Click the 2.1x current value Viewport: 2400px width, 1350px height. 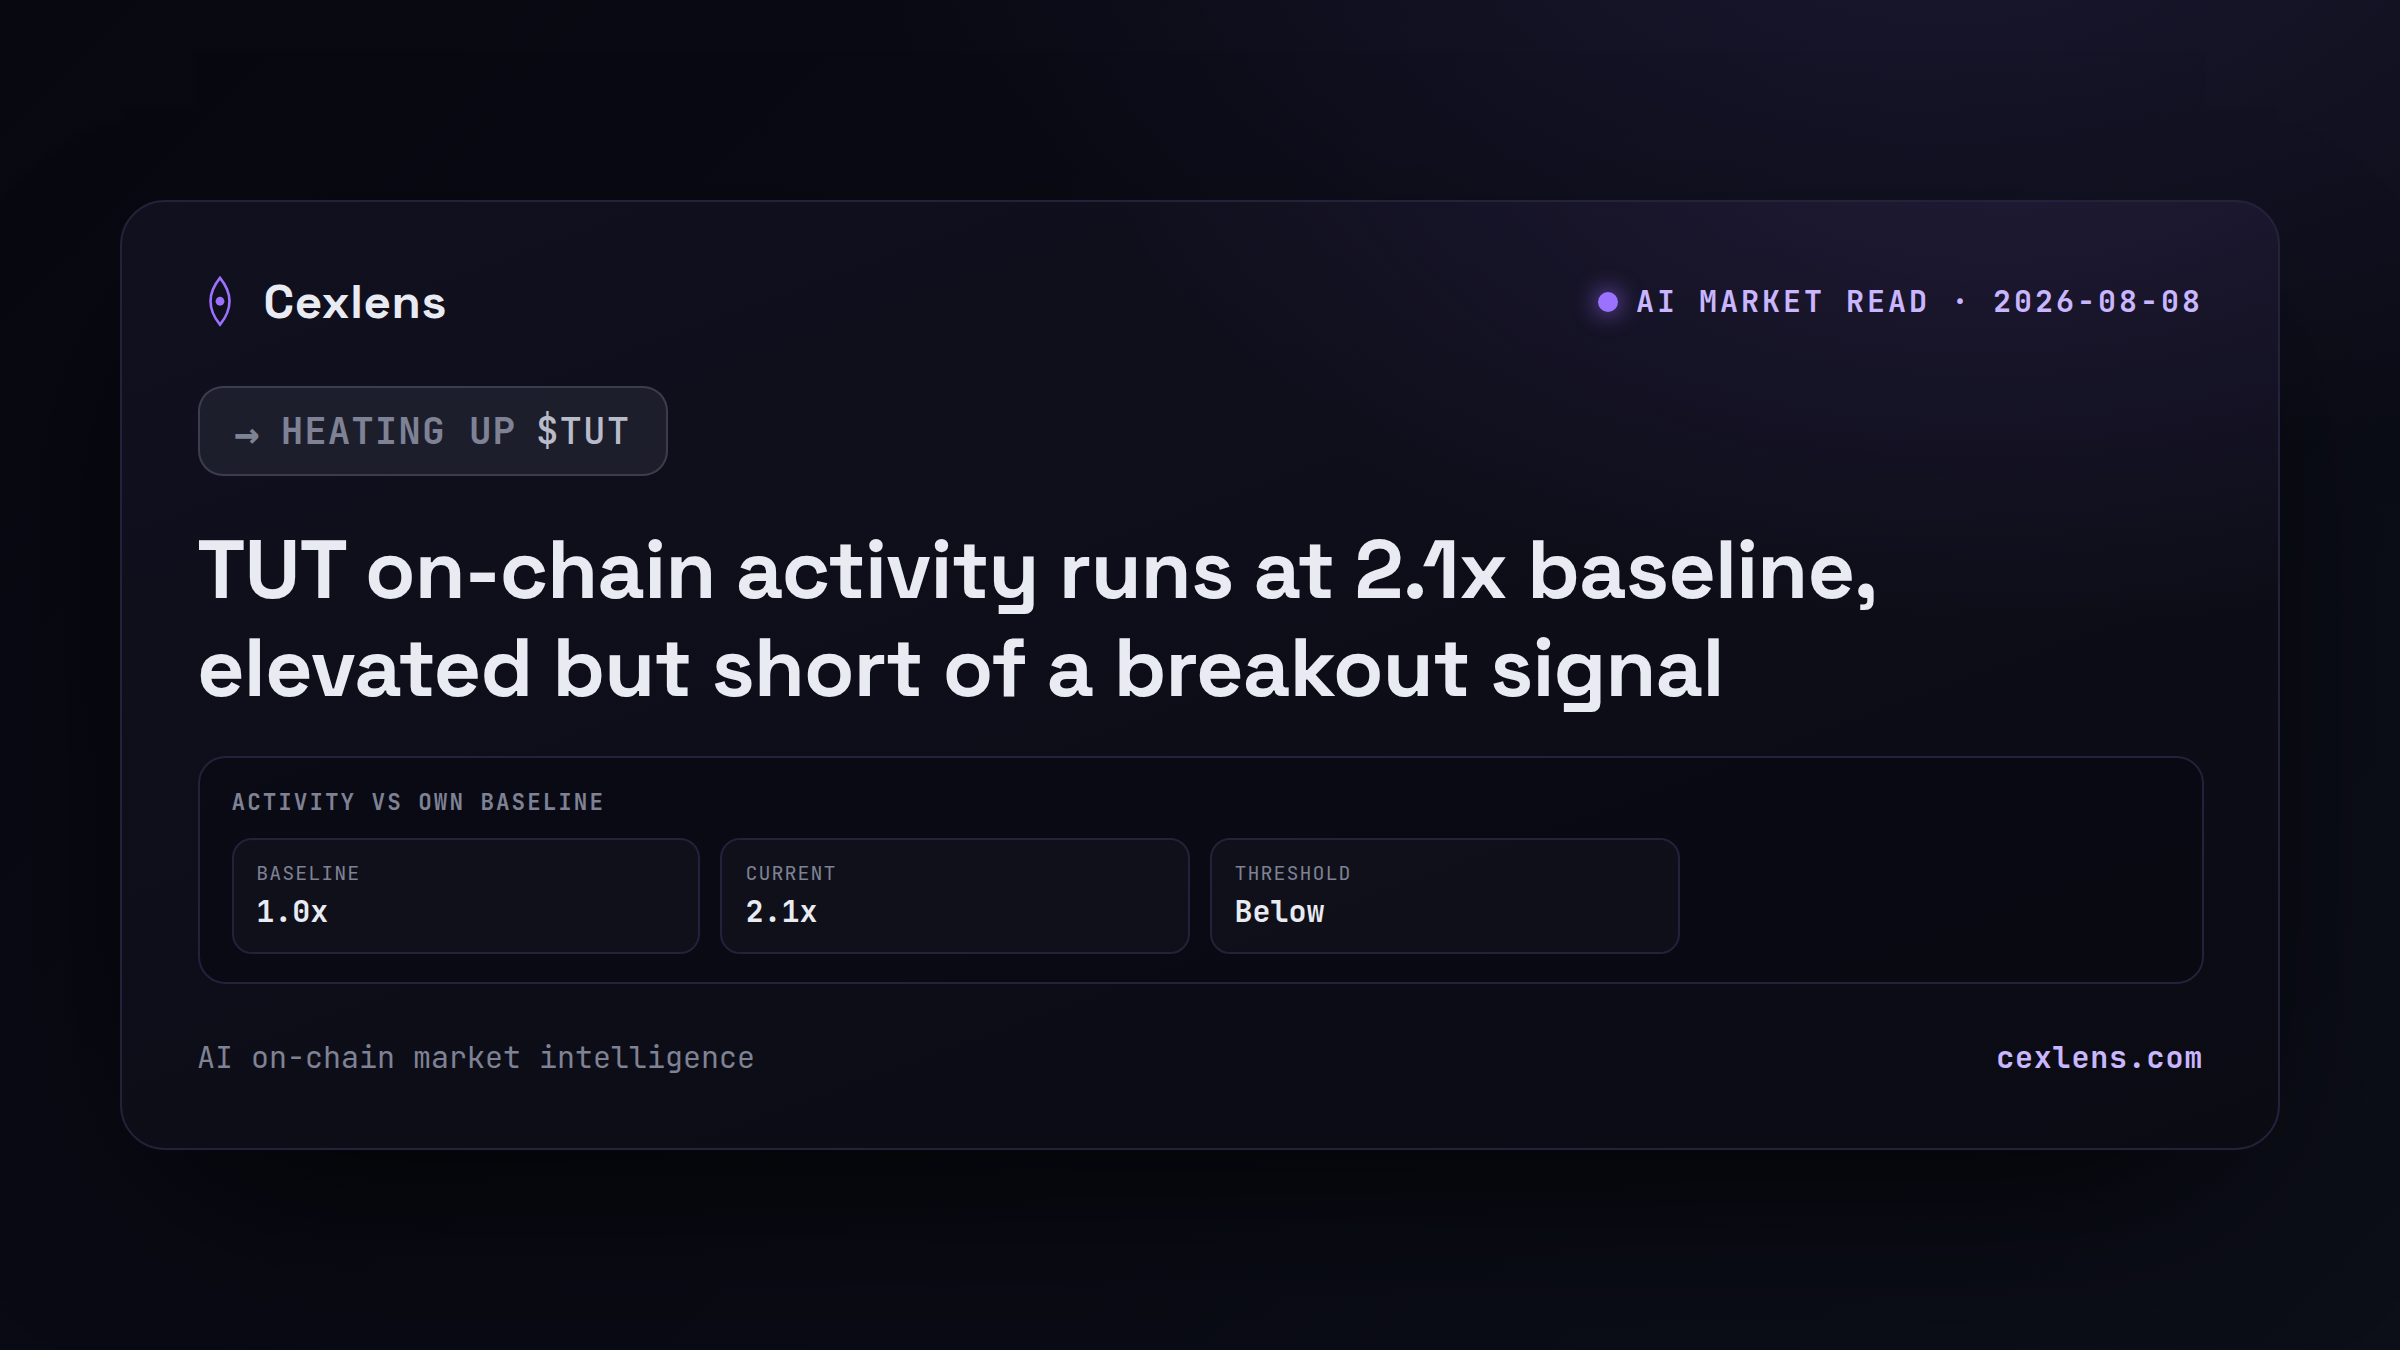[781, 912]
